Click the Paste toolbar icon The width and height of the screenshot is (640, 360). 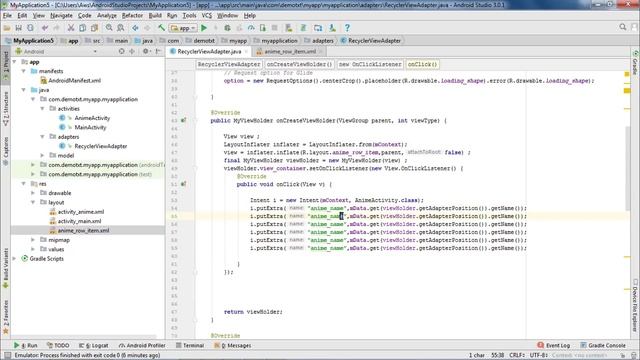(x=94, y=28)
